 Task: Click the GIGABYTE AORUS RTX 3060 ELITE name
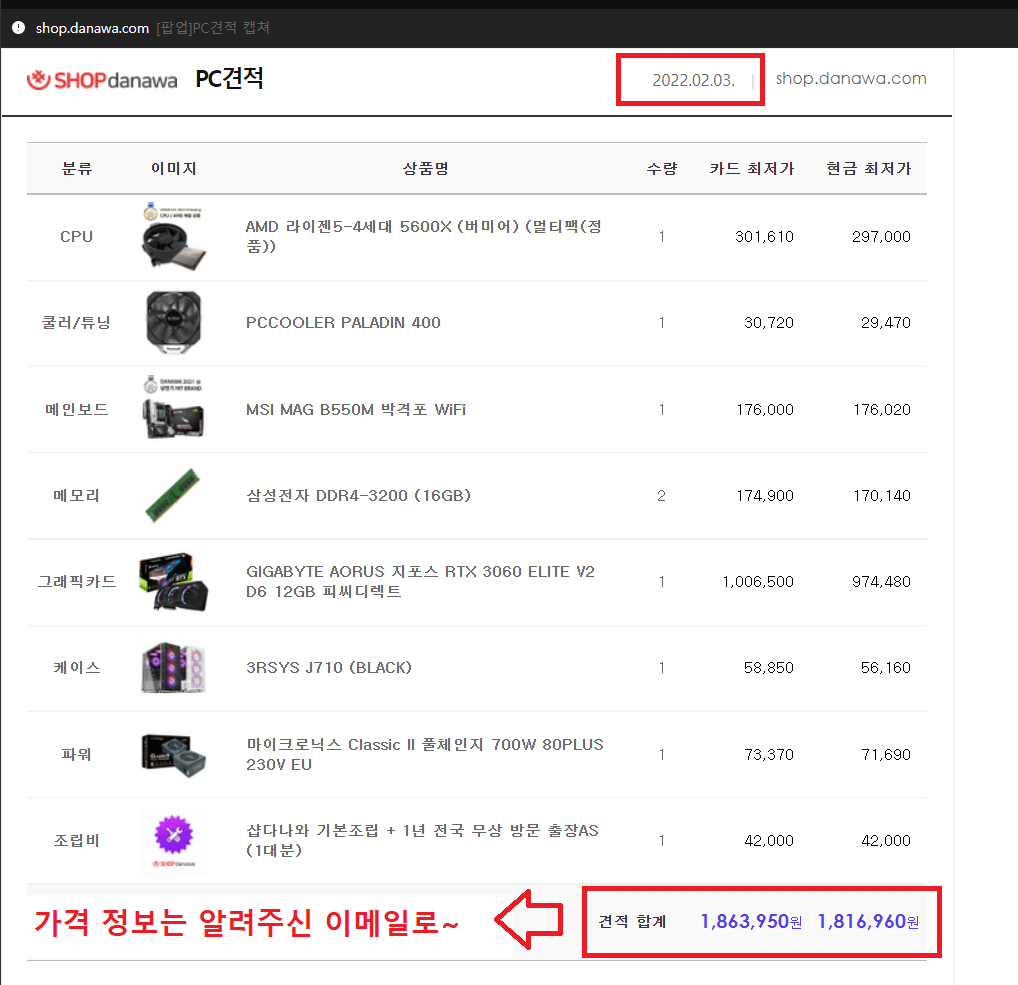pyautogui.click(x=421, y=581)
